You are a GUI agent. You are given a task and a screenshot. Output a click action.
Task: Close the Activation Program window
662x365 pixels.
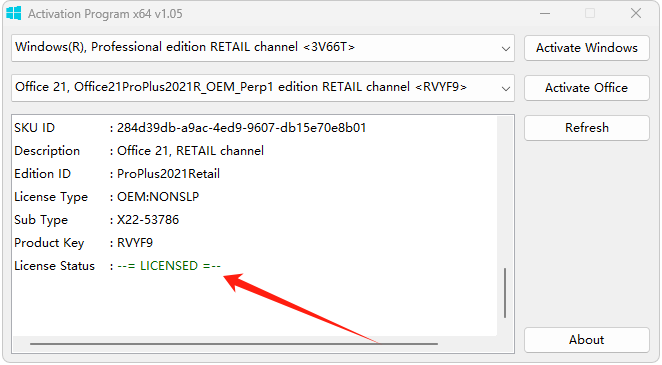point(636,14)
